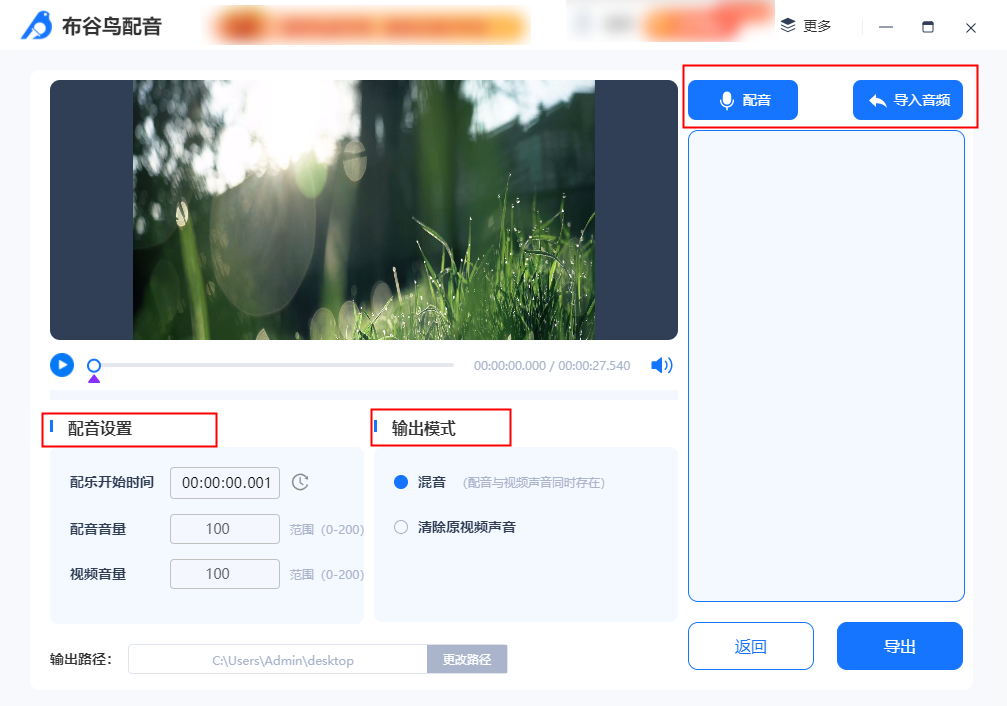Open the clock icon beside 配乐开始时间
The width and height of the screenshot is (1007, 706).
click(x=302, y=483)
